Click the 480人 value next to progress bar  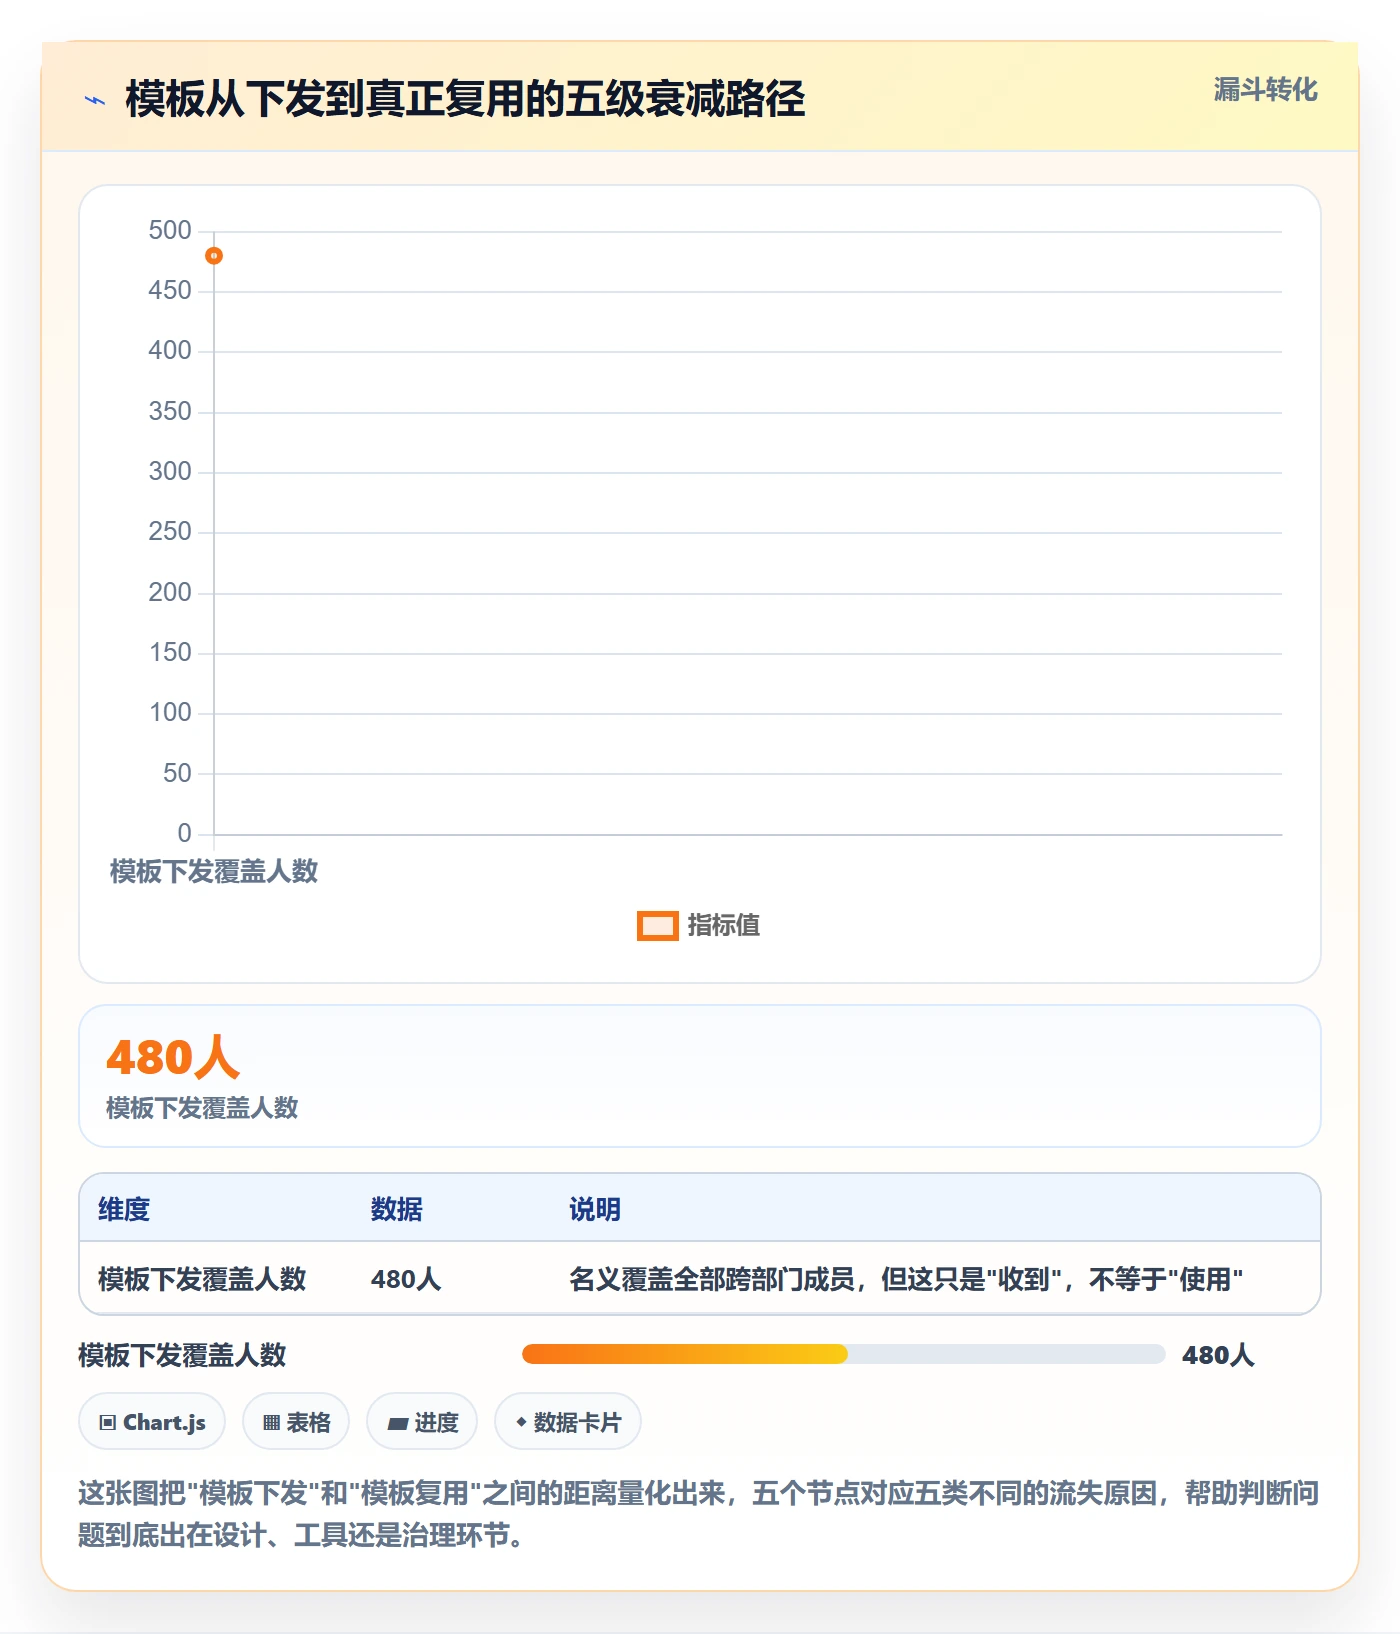(1218, 1355)
